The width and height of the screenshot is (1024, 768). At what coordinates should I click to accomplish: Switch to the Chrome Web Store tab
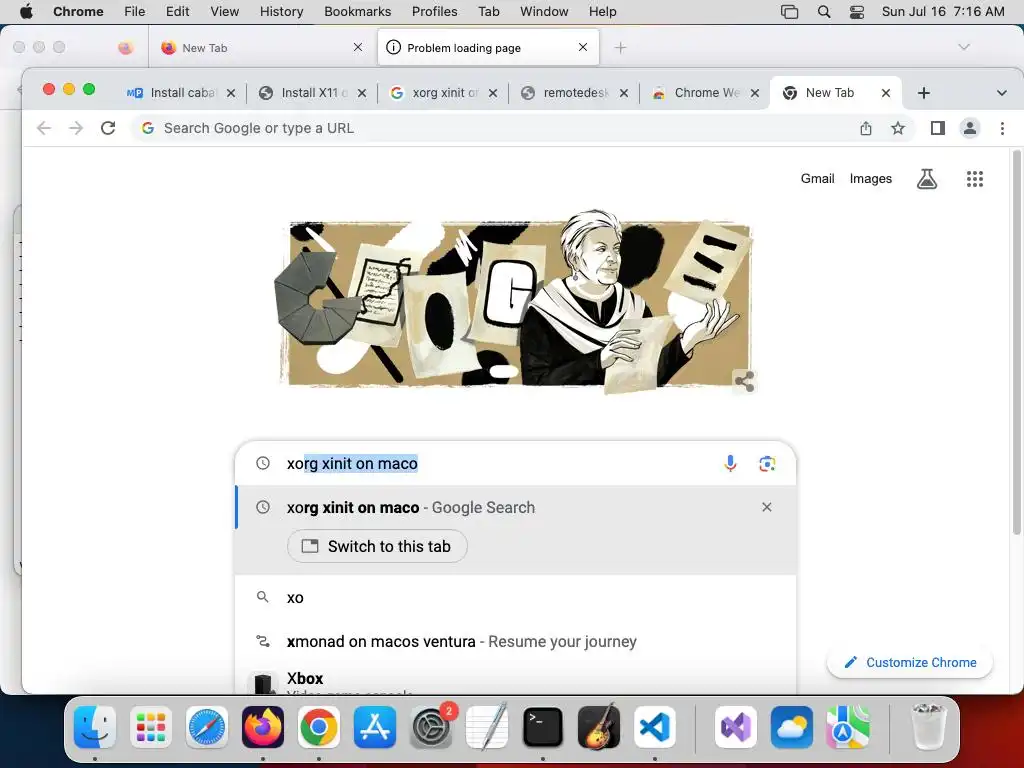point(698,93)
